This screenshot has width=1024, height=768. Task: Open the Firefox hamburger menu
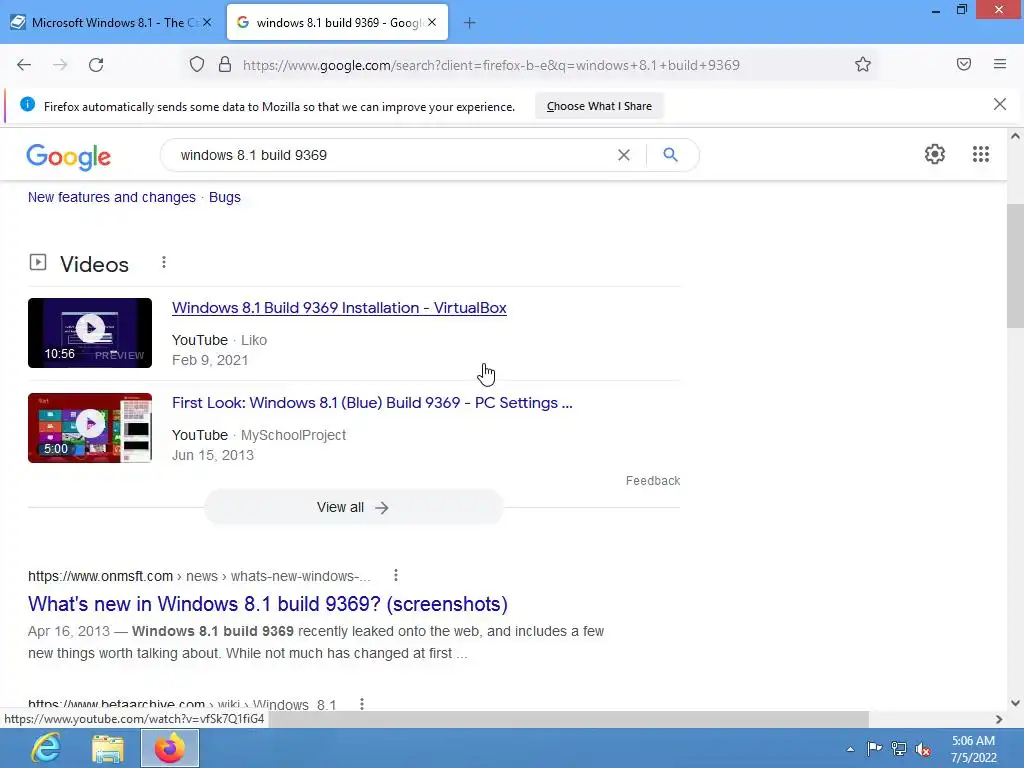[999, 64]
